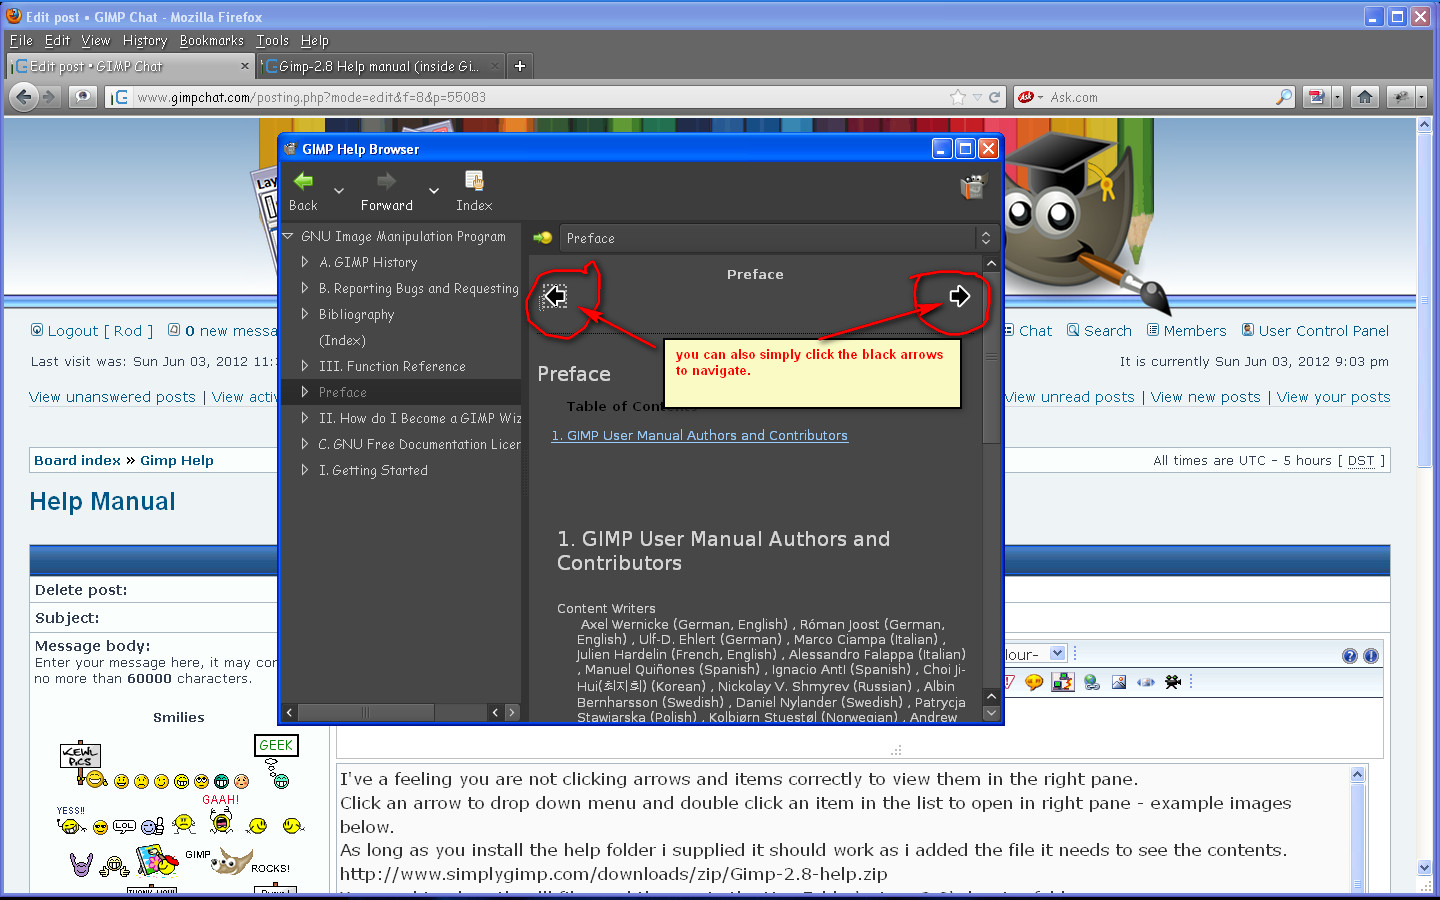This screenshot has width=1440, height=900.
Task: Click the blue exclamation info icon in editor
Action: (1371, 656)
